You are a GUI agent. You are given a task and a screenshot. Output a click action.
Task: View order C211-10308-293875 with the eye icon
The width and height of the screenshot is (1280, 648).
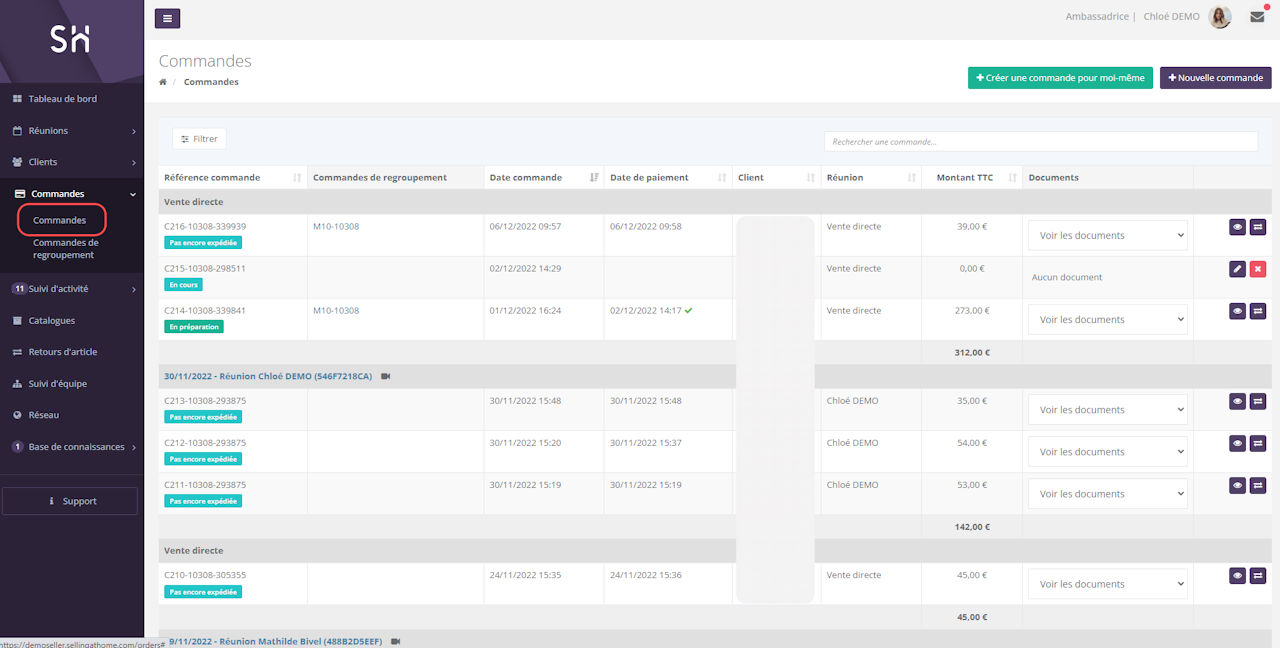(x=1237, y=485)
